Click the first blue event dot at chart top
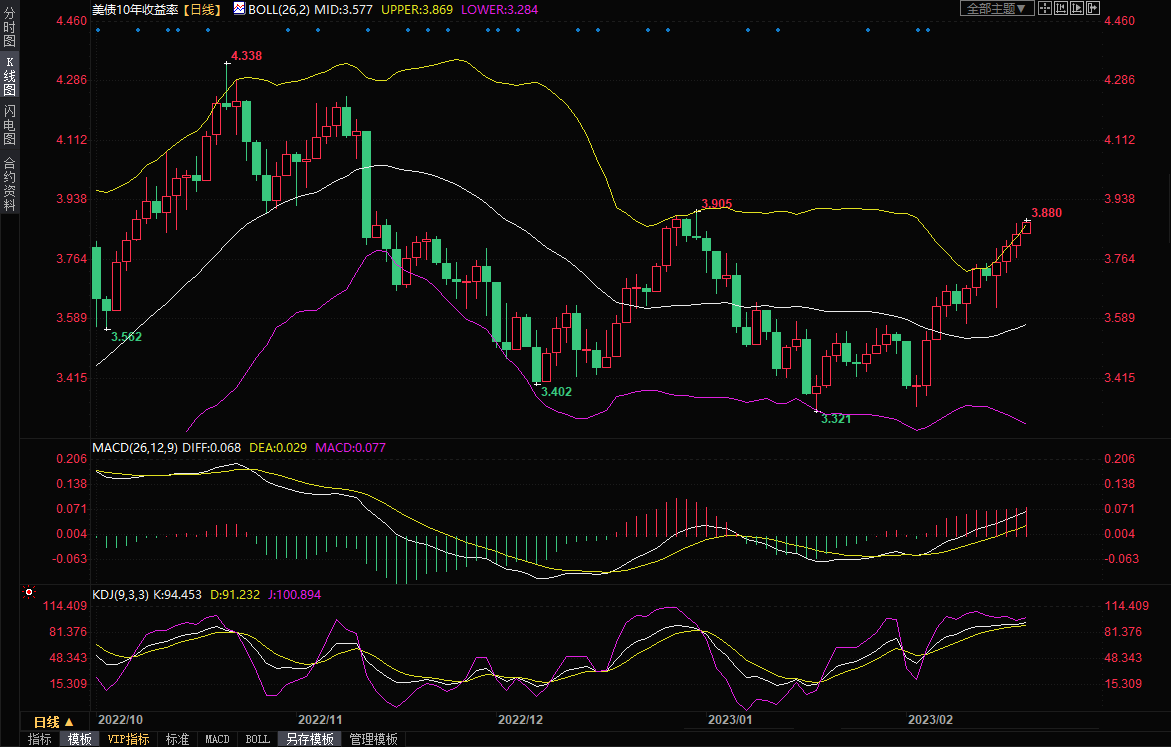The width and height of the screenshot is (1171, 747). click(97, 30)
